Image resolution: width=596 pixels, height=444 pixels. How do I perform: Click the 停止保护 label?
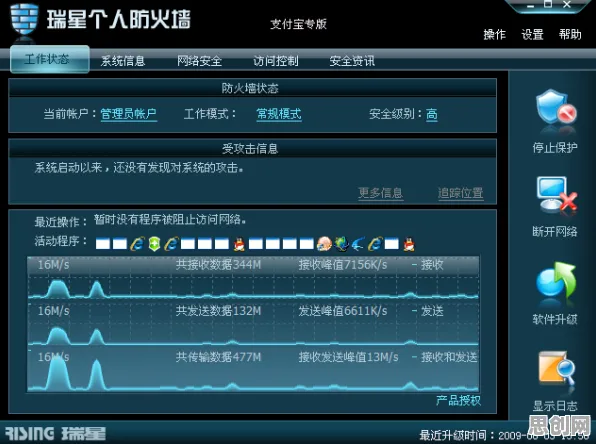pos(555,147)
